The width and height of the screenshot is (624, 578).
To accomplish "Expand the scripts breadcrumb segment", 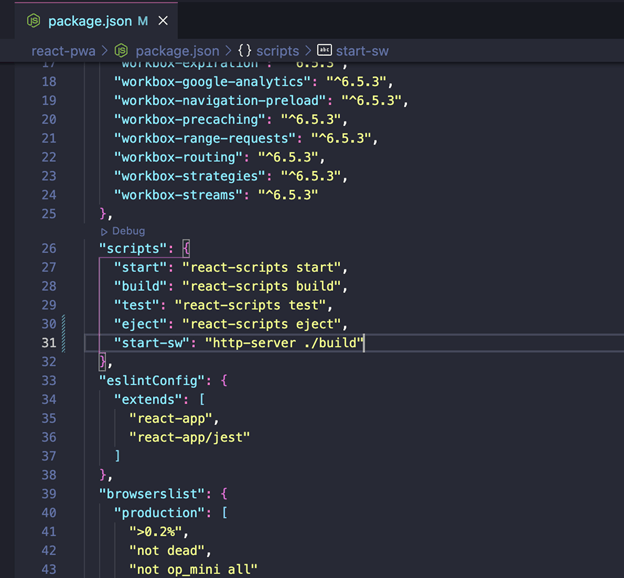I will pos(277,51).
